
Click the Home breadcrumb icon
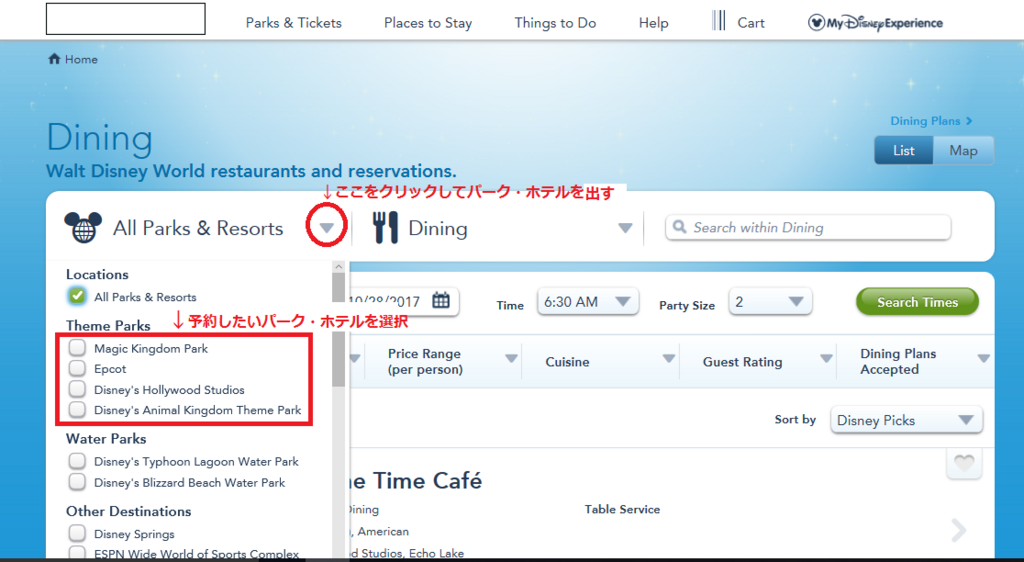tap(54, 59)
